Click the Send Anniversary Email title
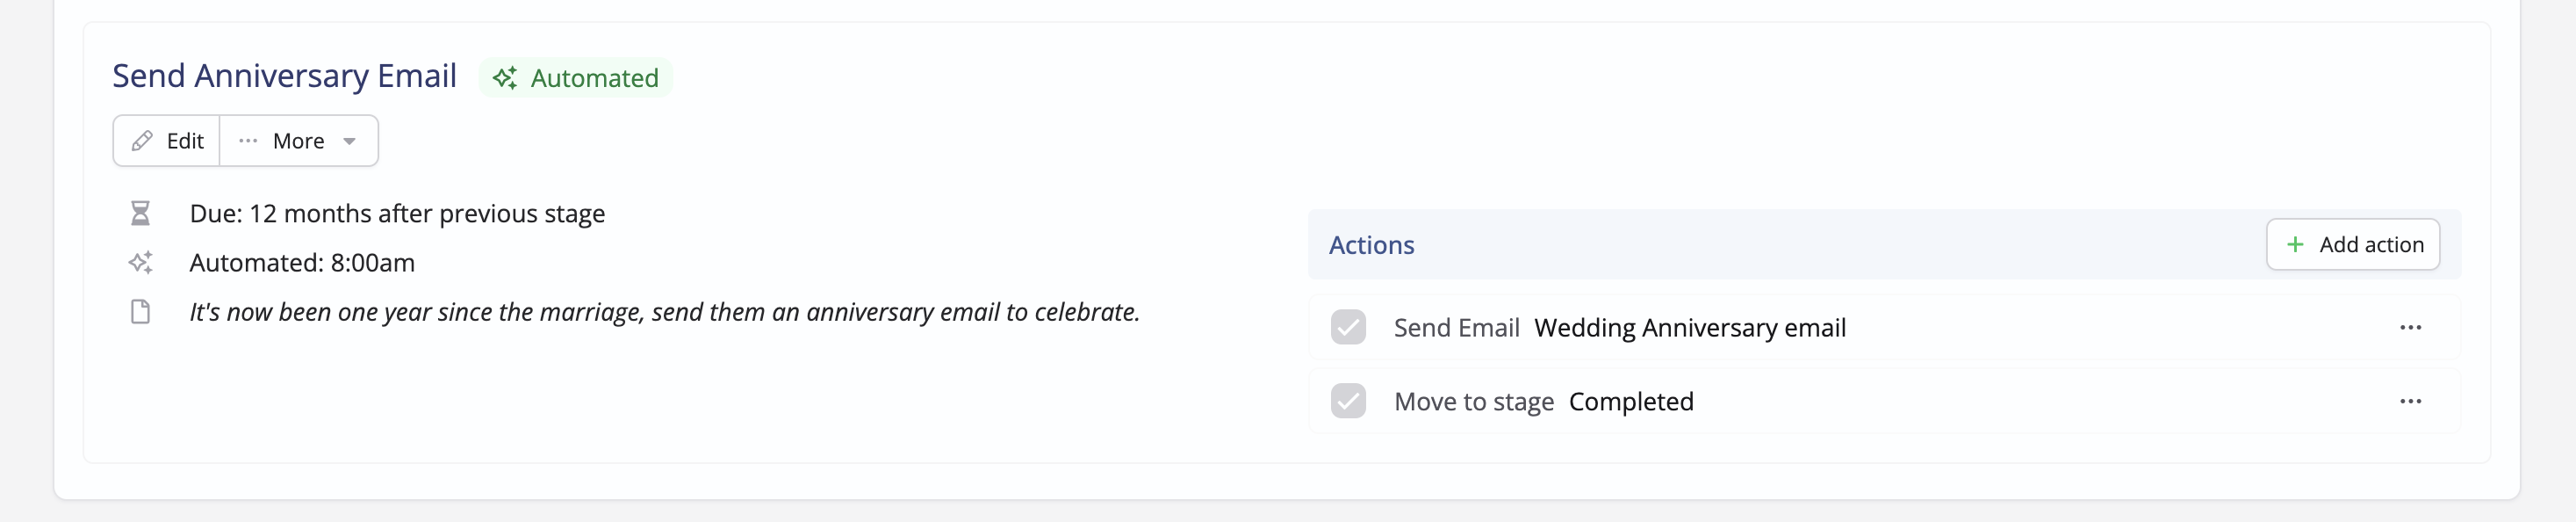 click(284, 76)
